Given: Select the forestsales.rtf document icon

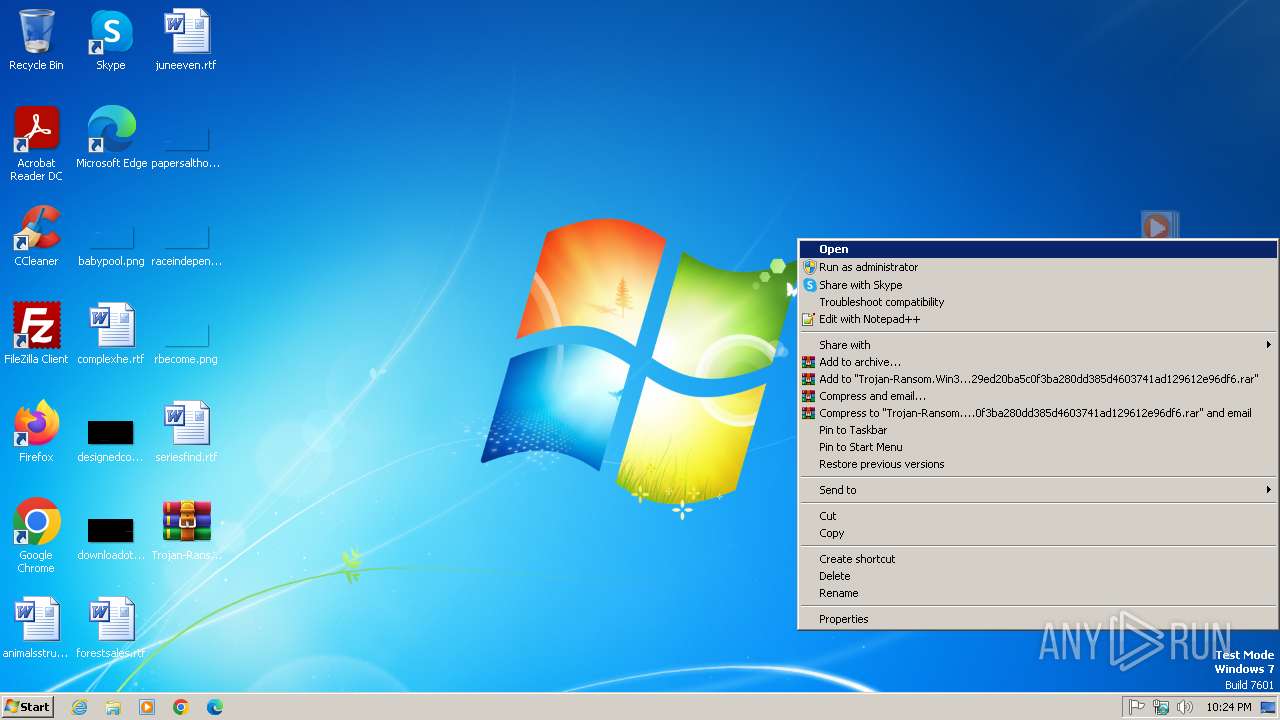Looking at the screenshot, I should [111, 628].
